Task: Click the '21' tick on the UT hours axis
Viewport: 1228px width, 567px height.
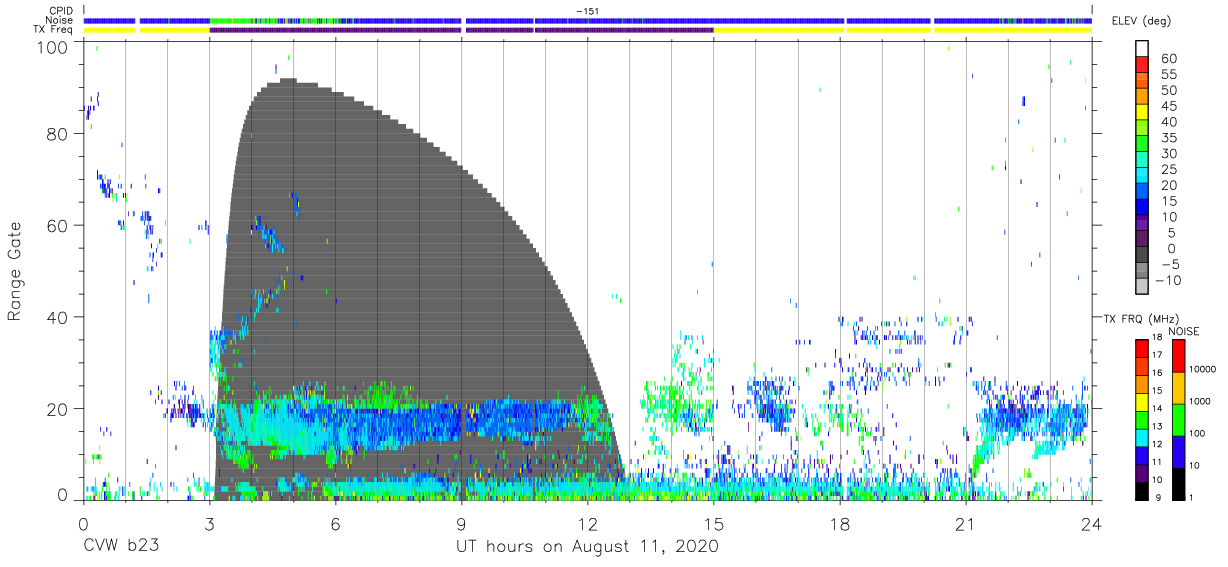Action: coord(965,522)
